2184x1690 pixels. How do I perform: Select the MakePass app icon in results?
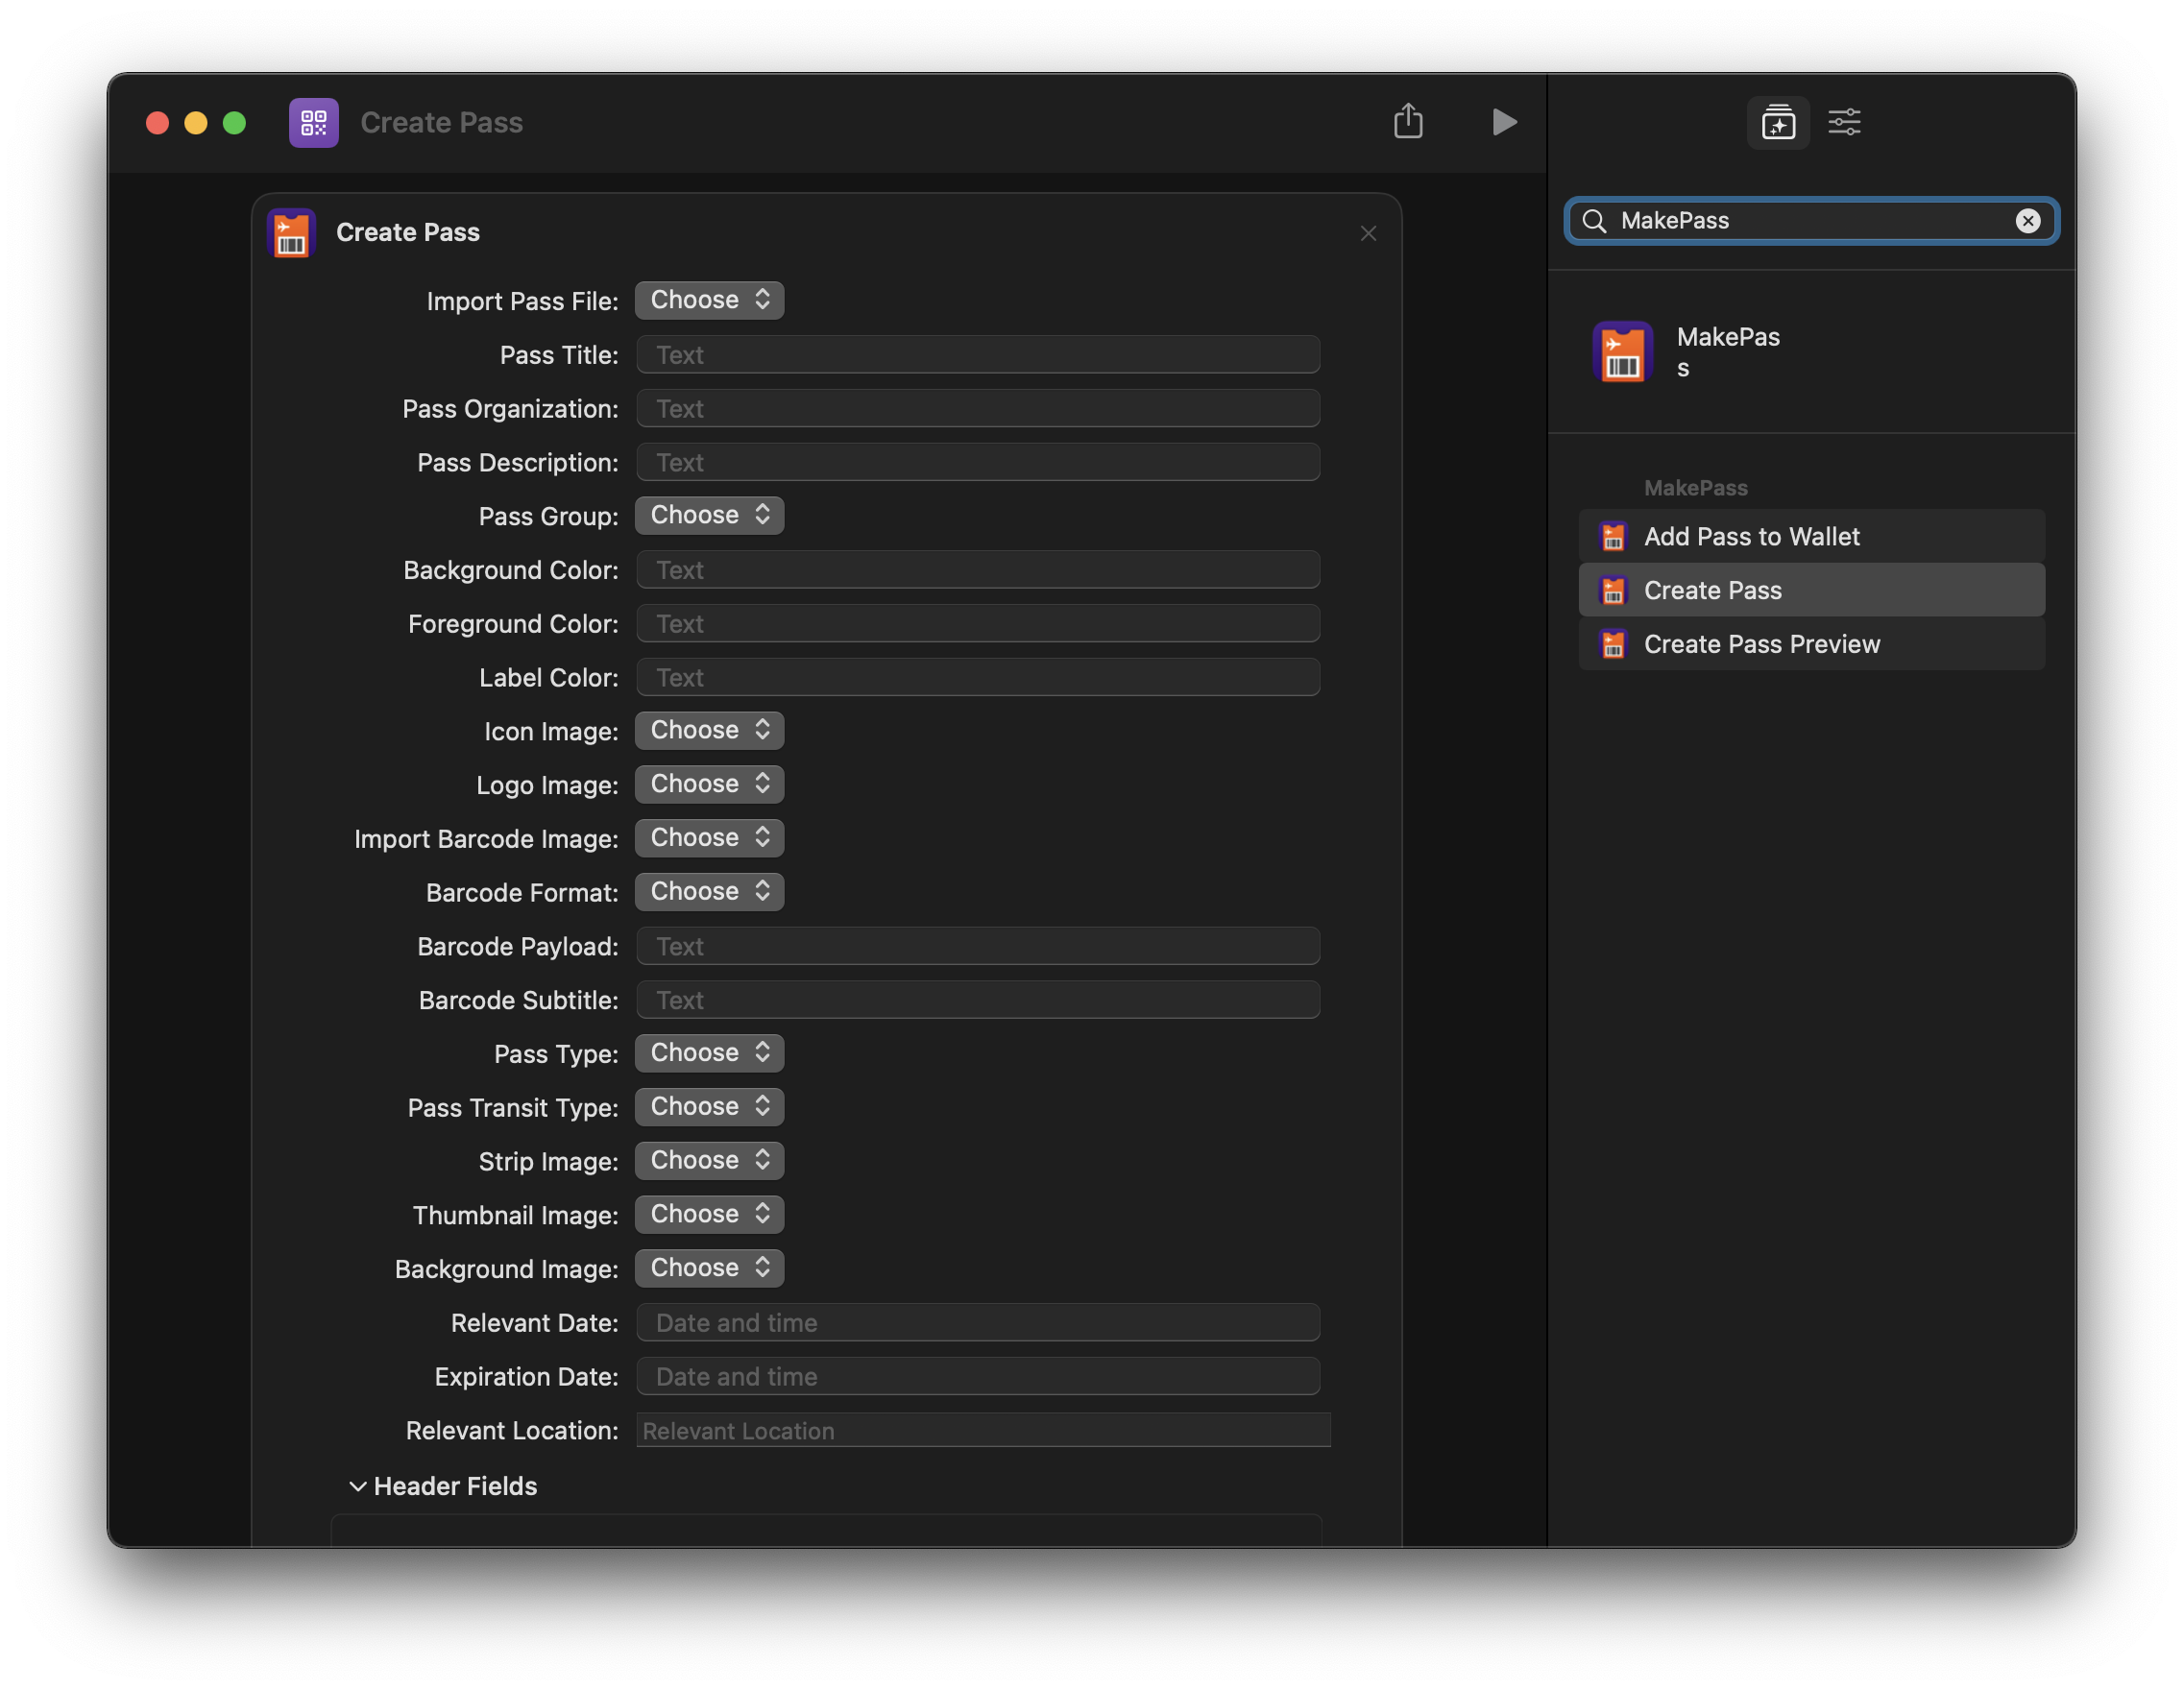pyautogui.click(x=1621, y=352)
